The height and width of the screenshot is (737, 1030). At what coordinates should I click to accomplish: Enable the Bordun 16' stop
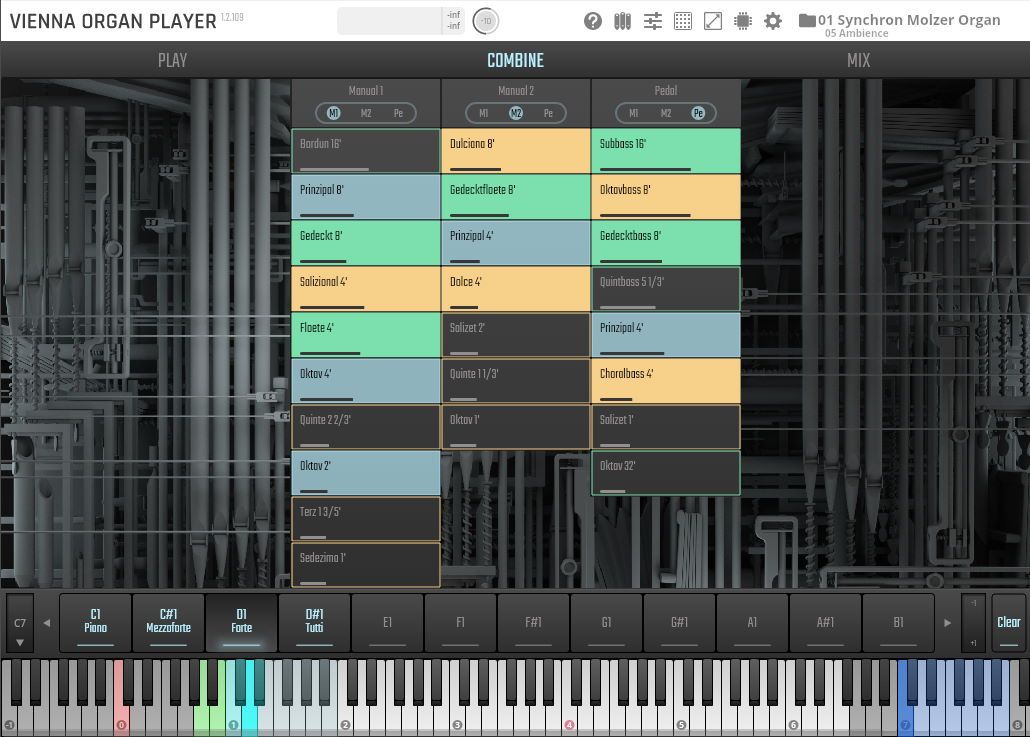click(366, 150)
